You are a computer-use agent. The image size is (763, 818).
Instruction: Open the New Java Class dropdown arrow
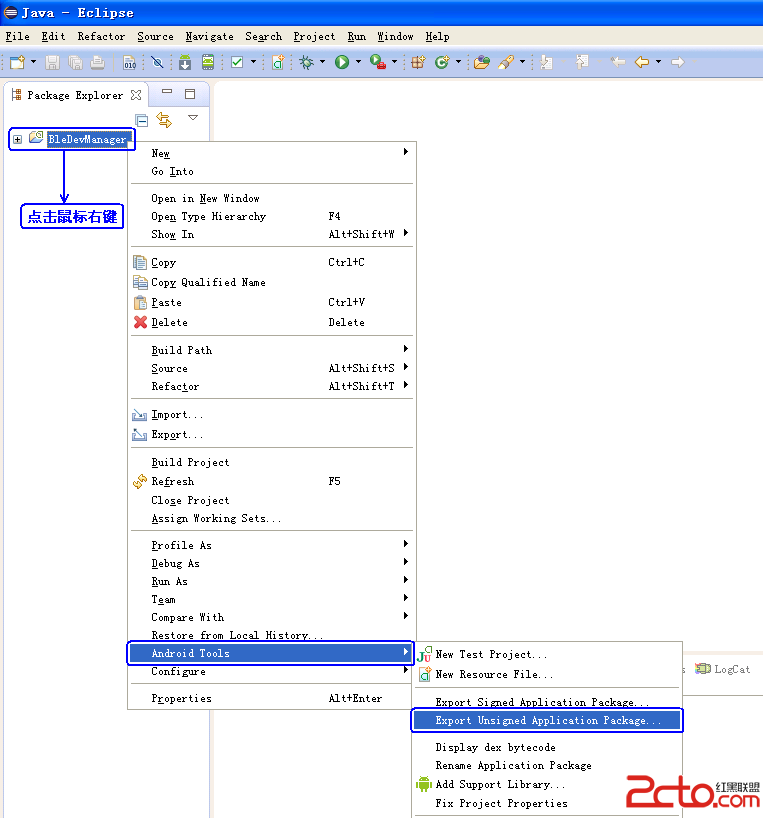point(458,62)
